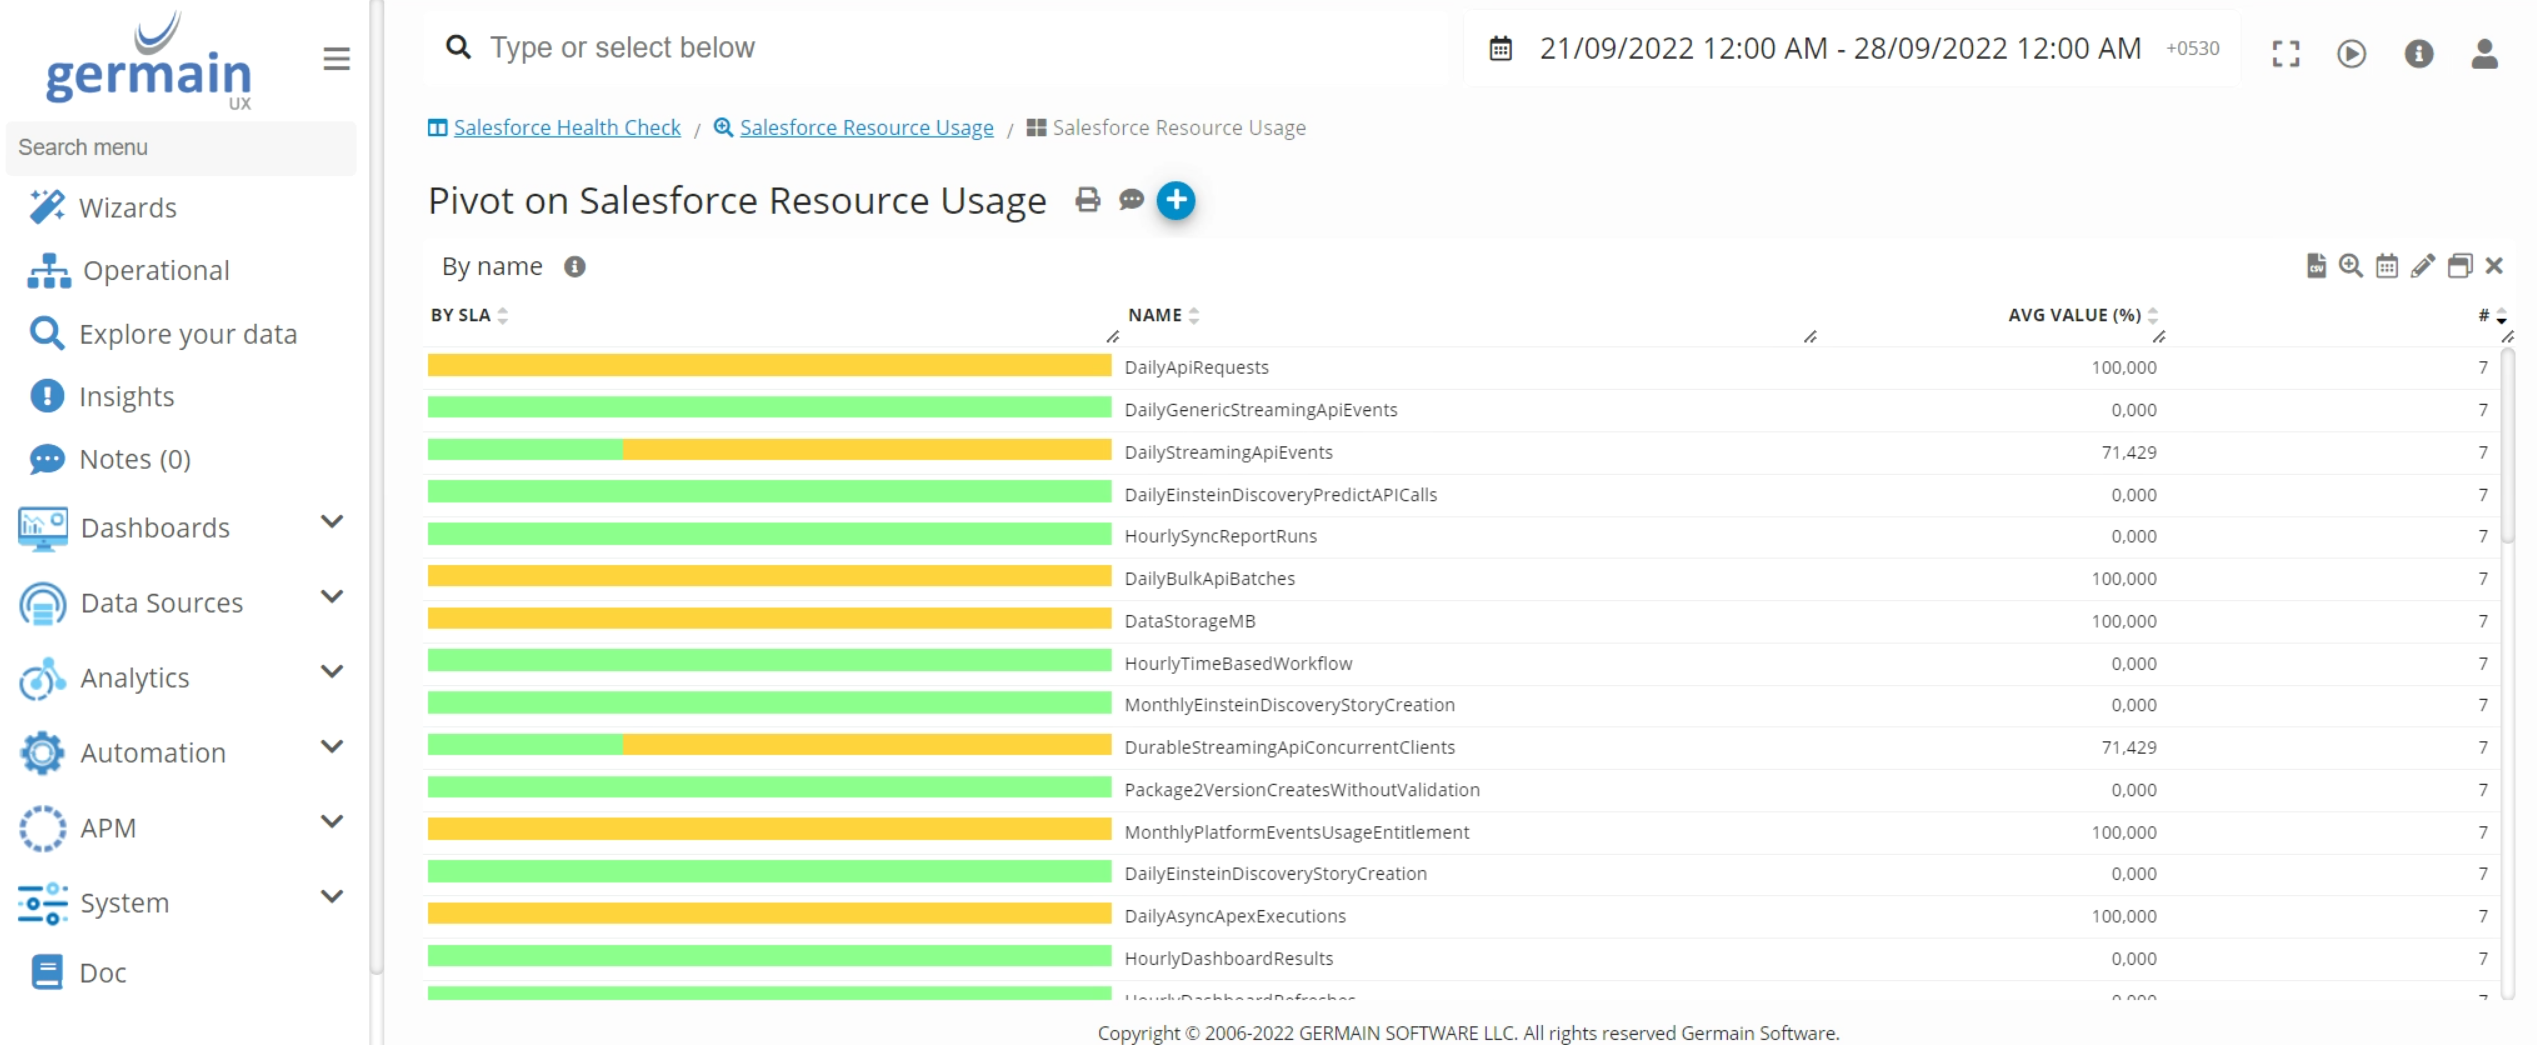2537x1045 pixels.
Task: Enter fullscreen mode from the top bar
Action: (2285, 53)
